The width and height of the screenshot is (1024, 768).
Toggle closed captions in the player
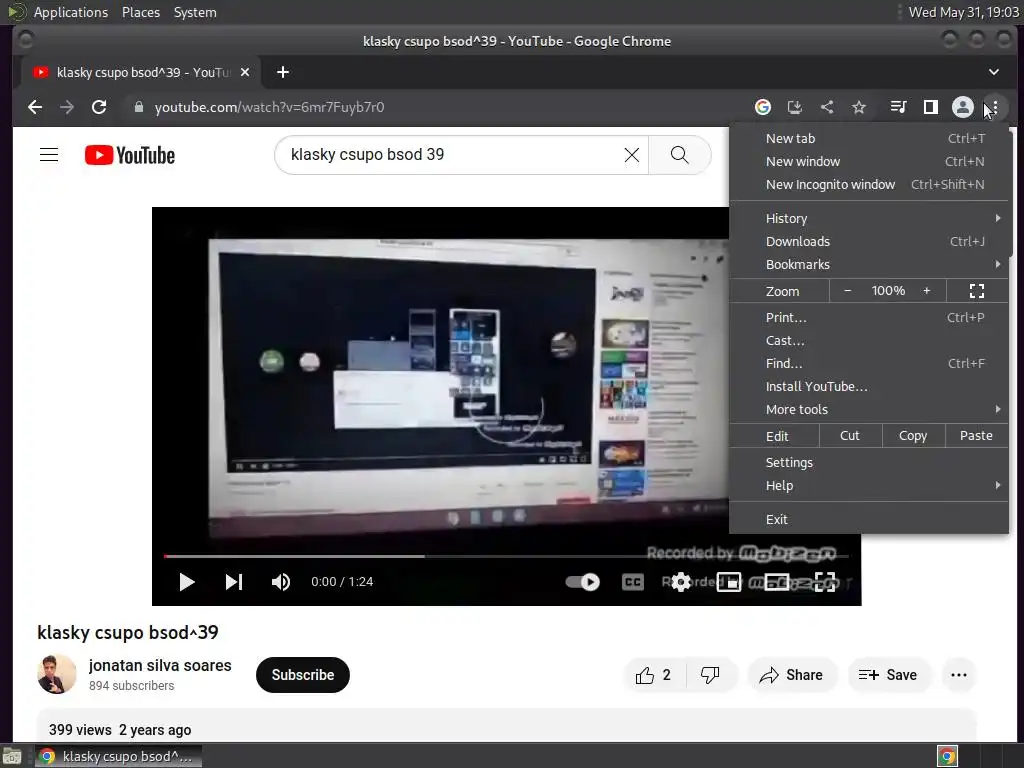point(632,582)
